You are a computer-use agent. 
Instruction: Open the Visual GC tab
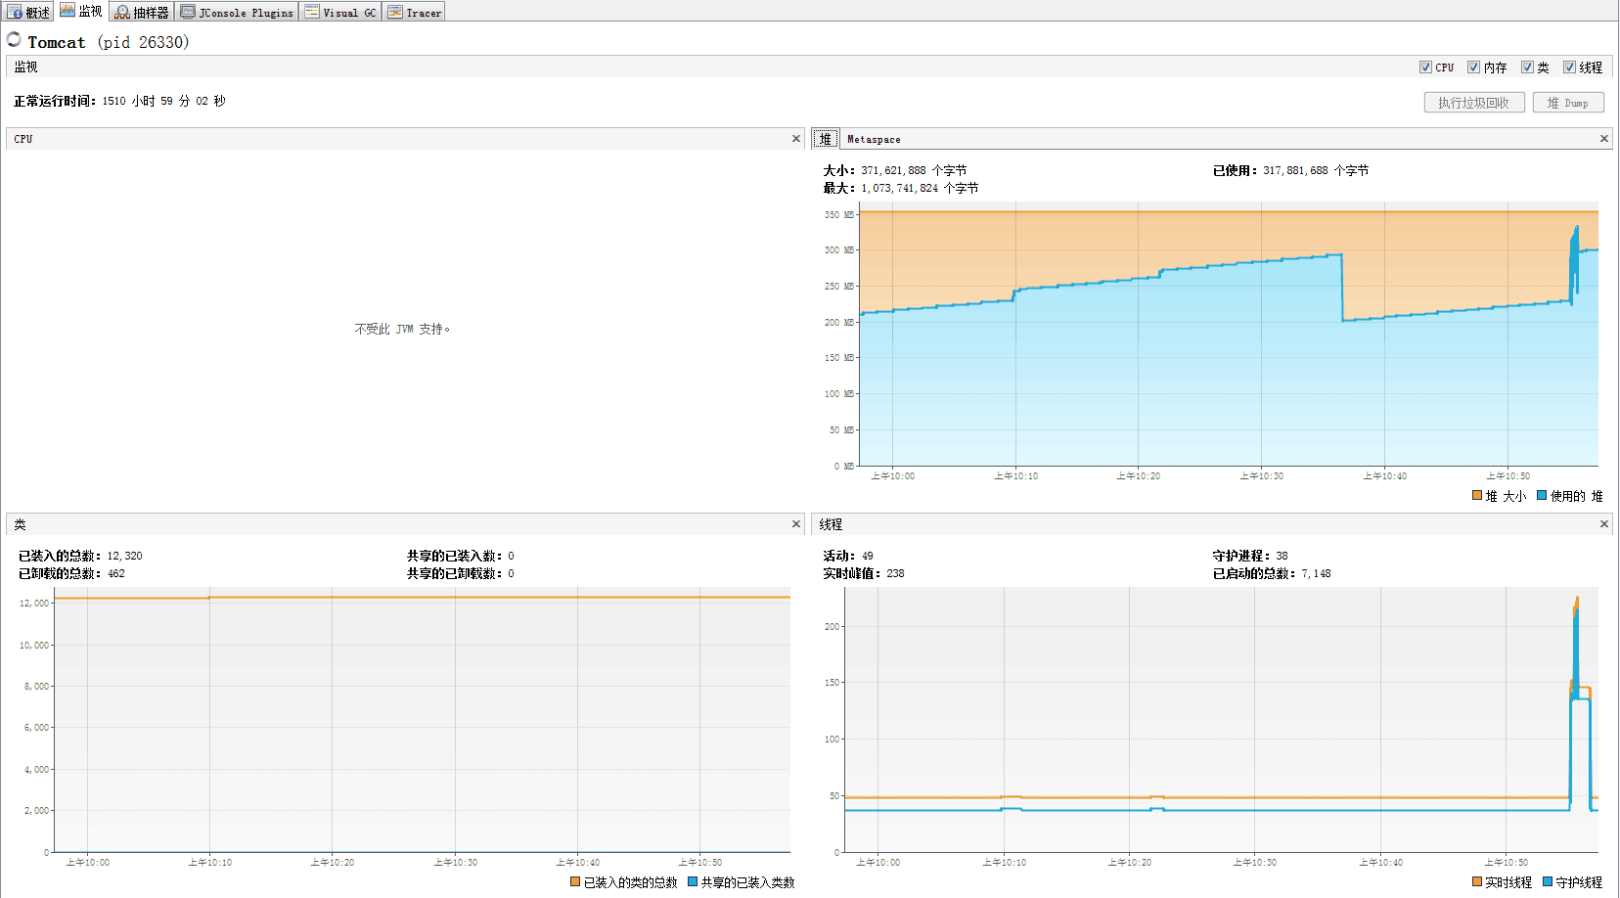(x=341, y=12)
